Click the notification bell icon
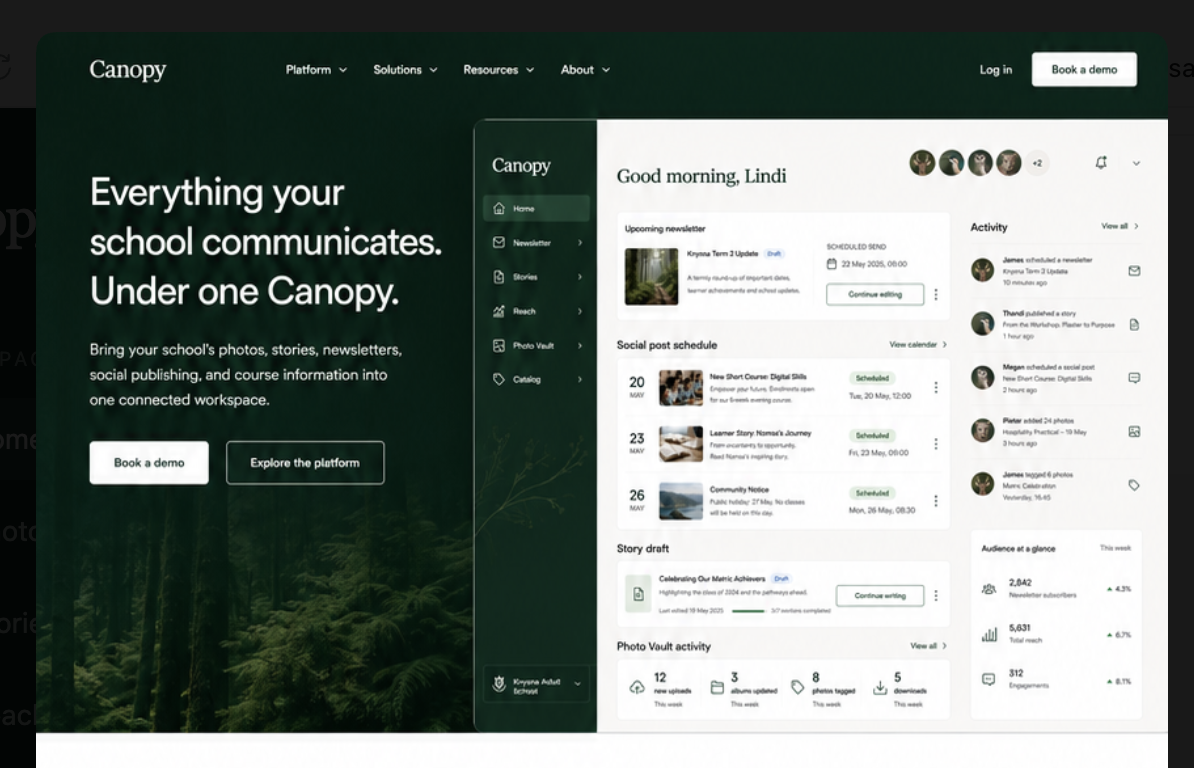Image resolution: width=1194 pixels, height=768 pixels. 1101,163
